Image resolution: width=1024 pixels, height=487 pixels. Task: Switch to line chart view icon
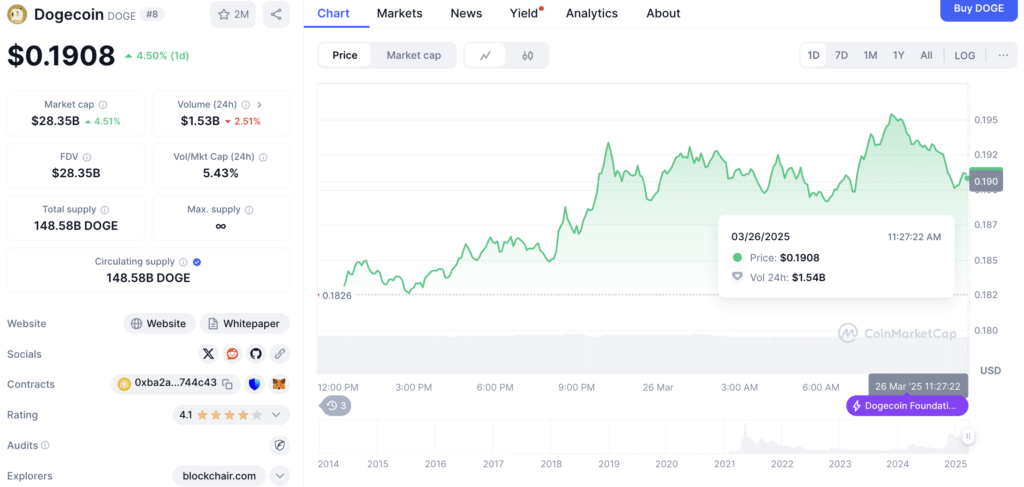[x=485, y=55]
